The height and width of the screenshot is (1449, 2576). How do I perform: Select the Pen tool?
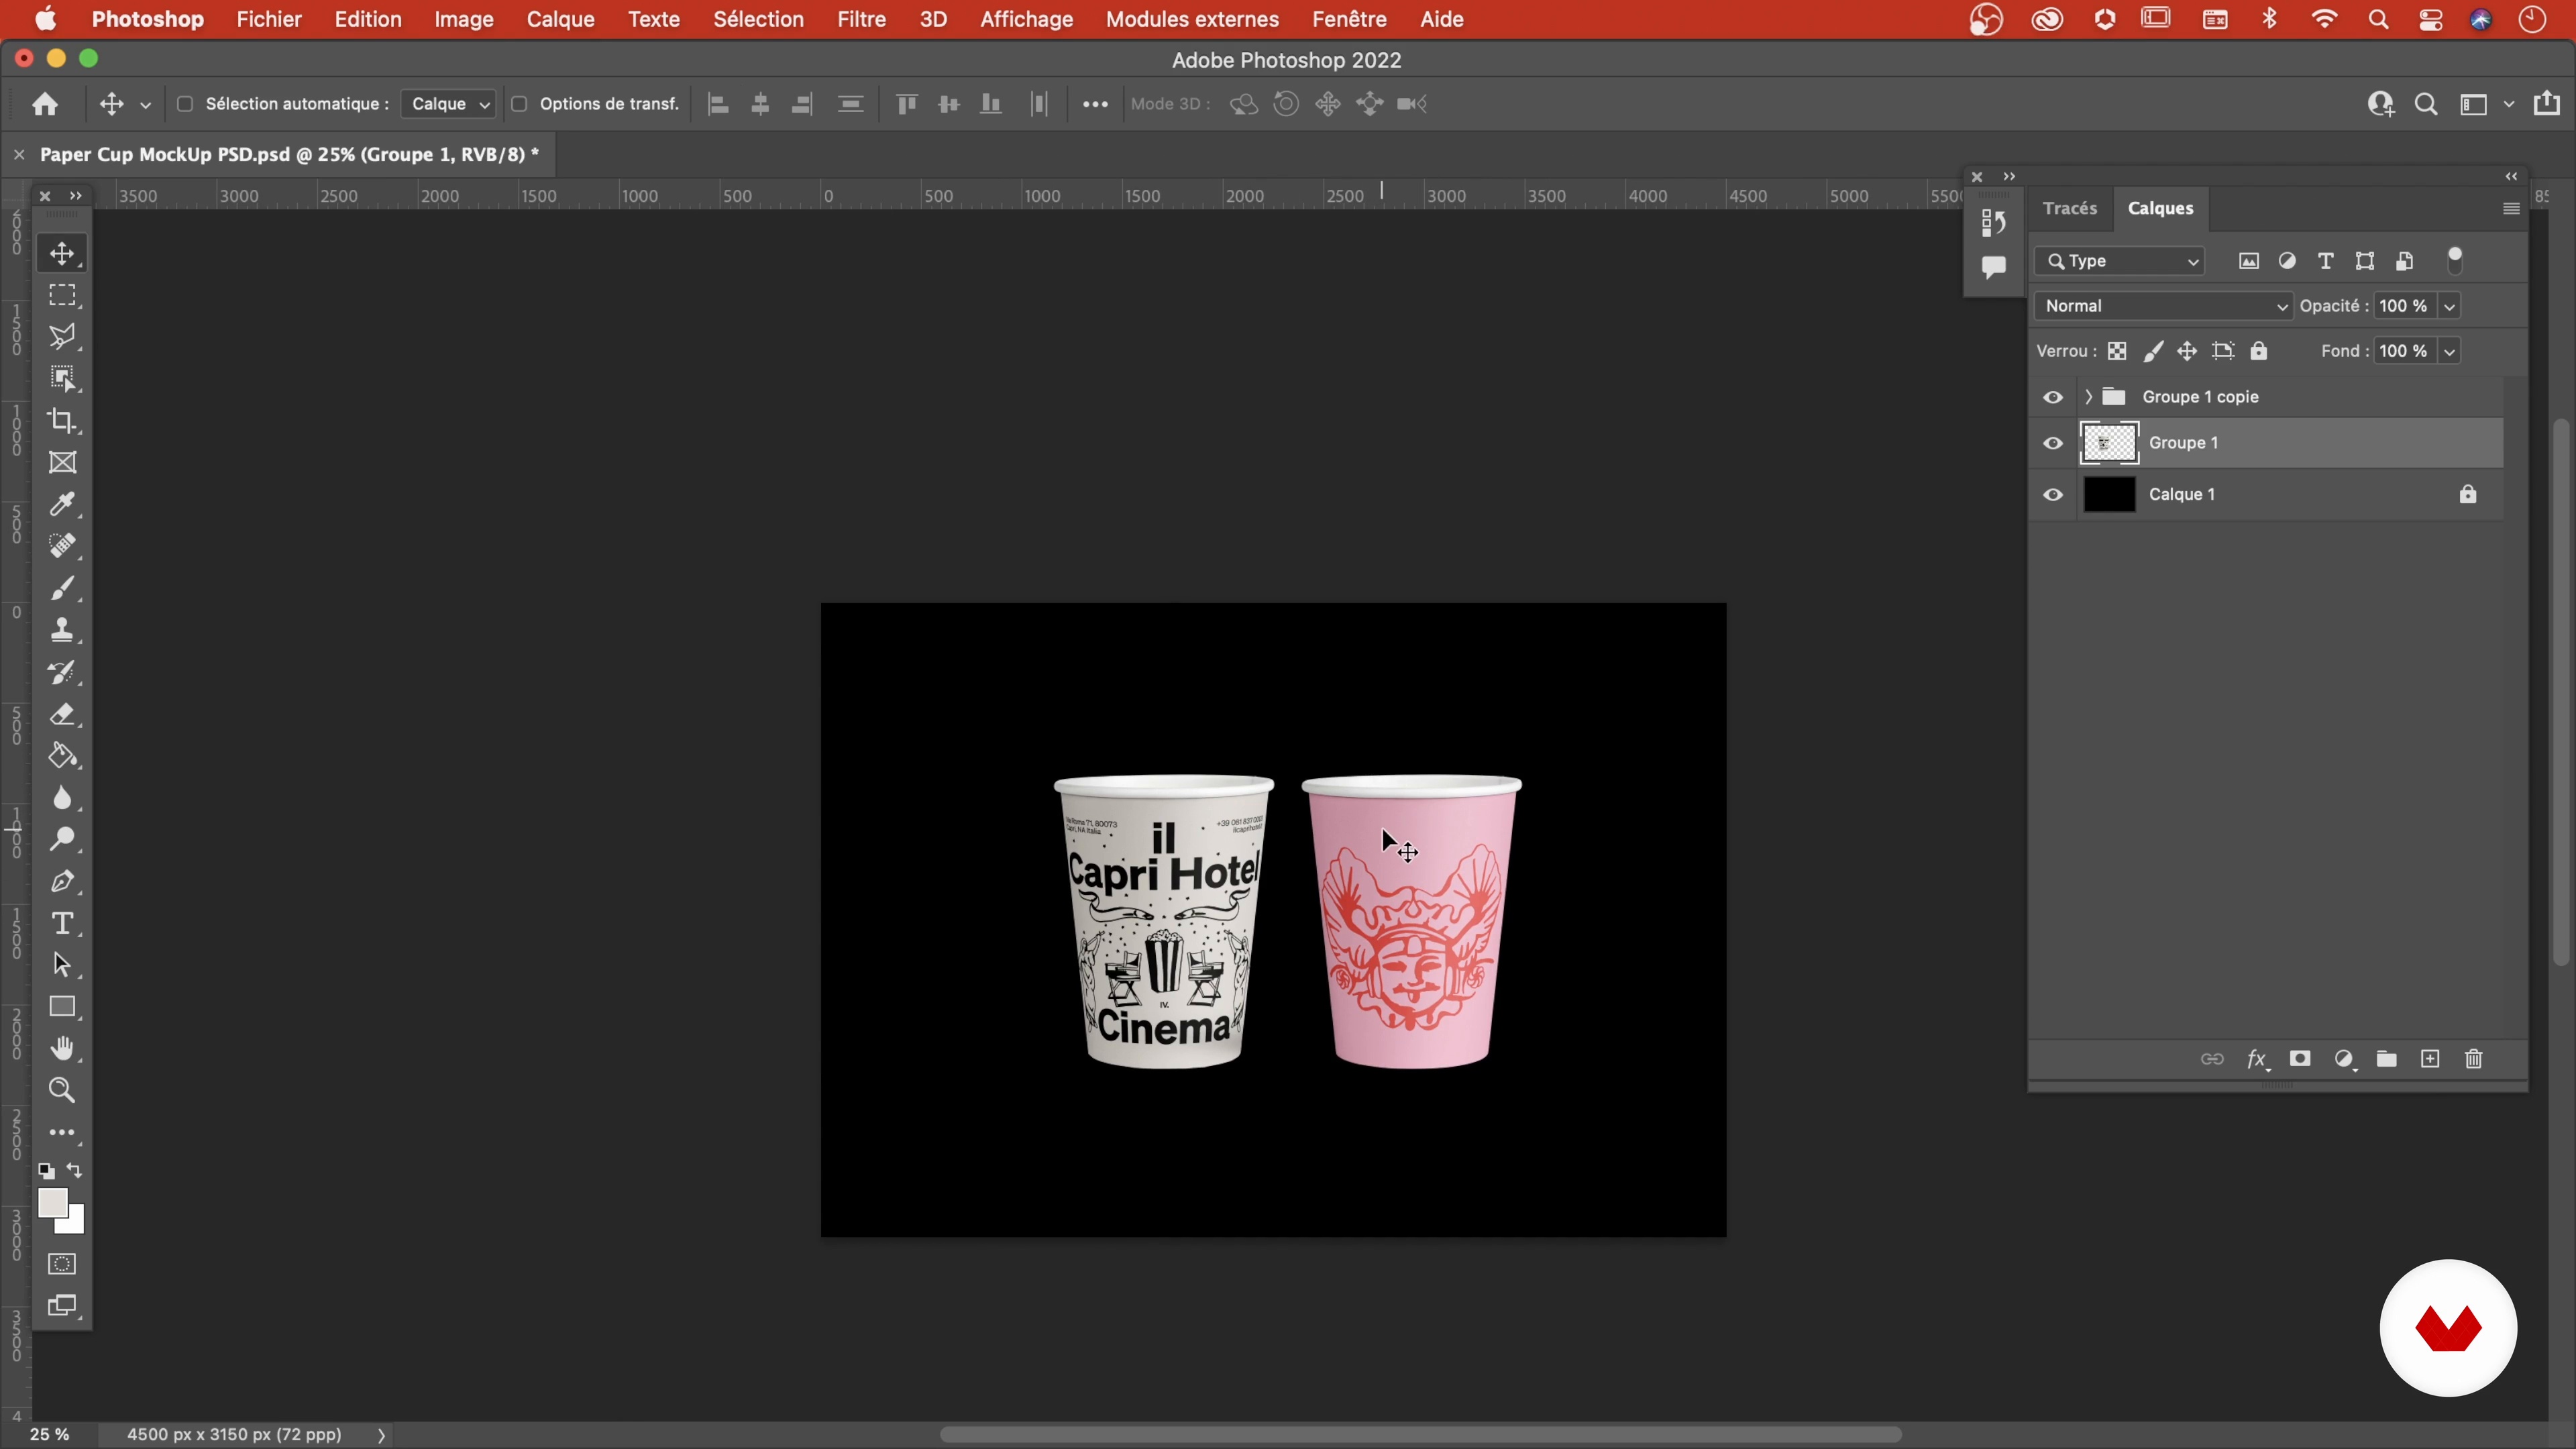pos(62,881)
